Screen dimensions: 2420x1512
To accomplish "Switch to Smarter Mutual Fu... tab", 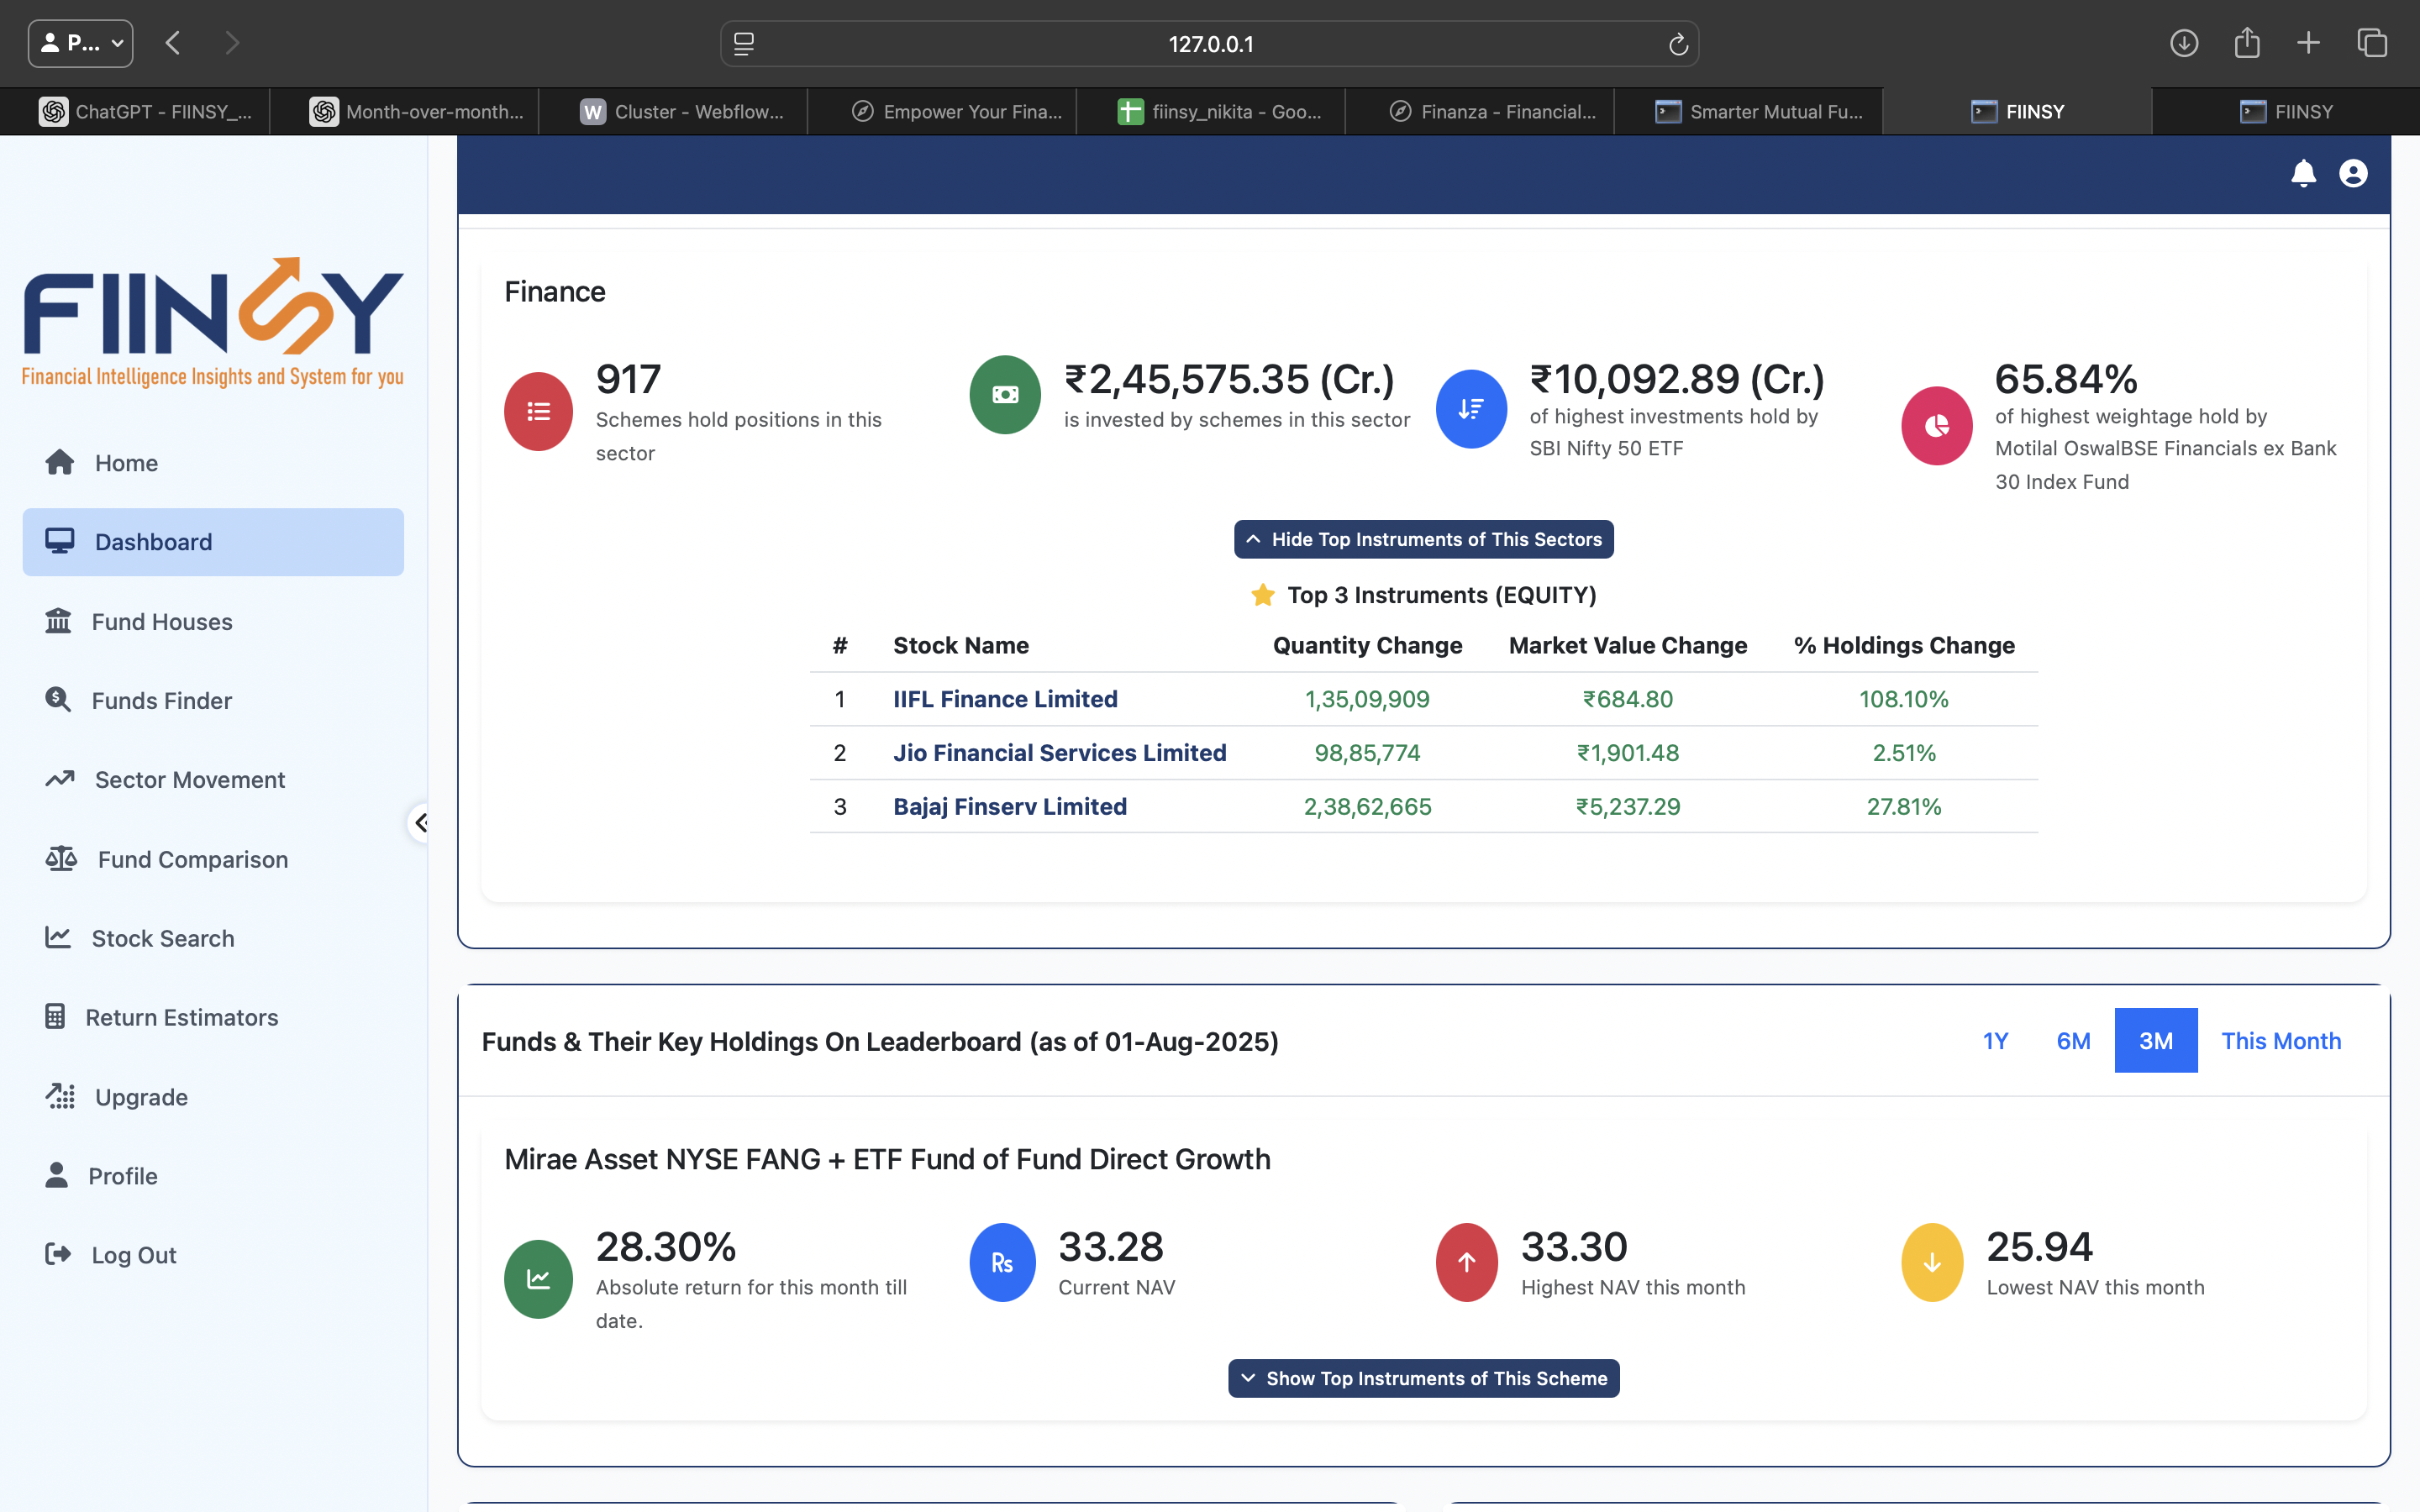I will tap(1749, 112).
